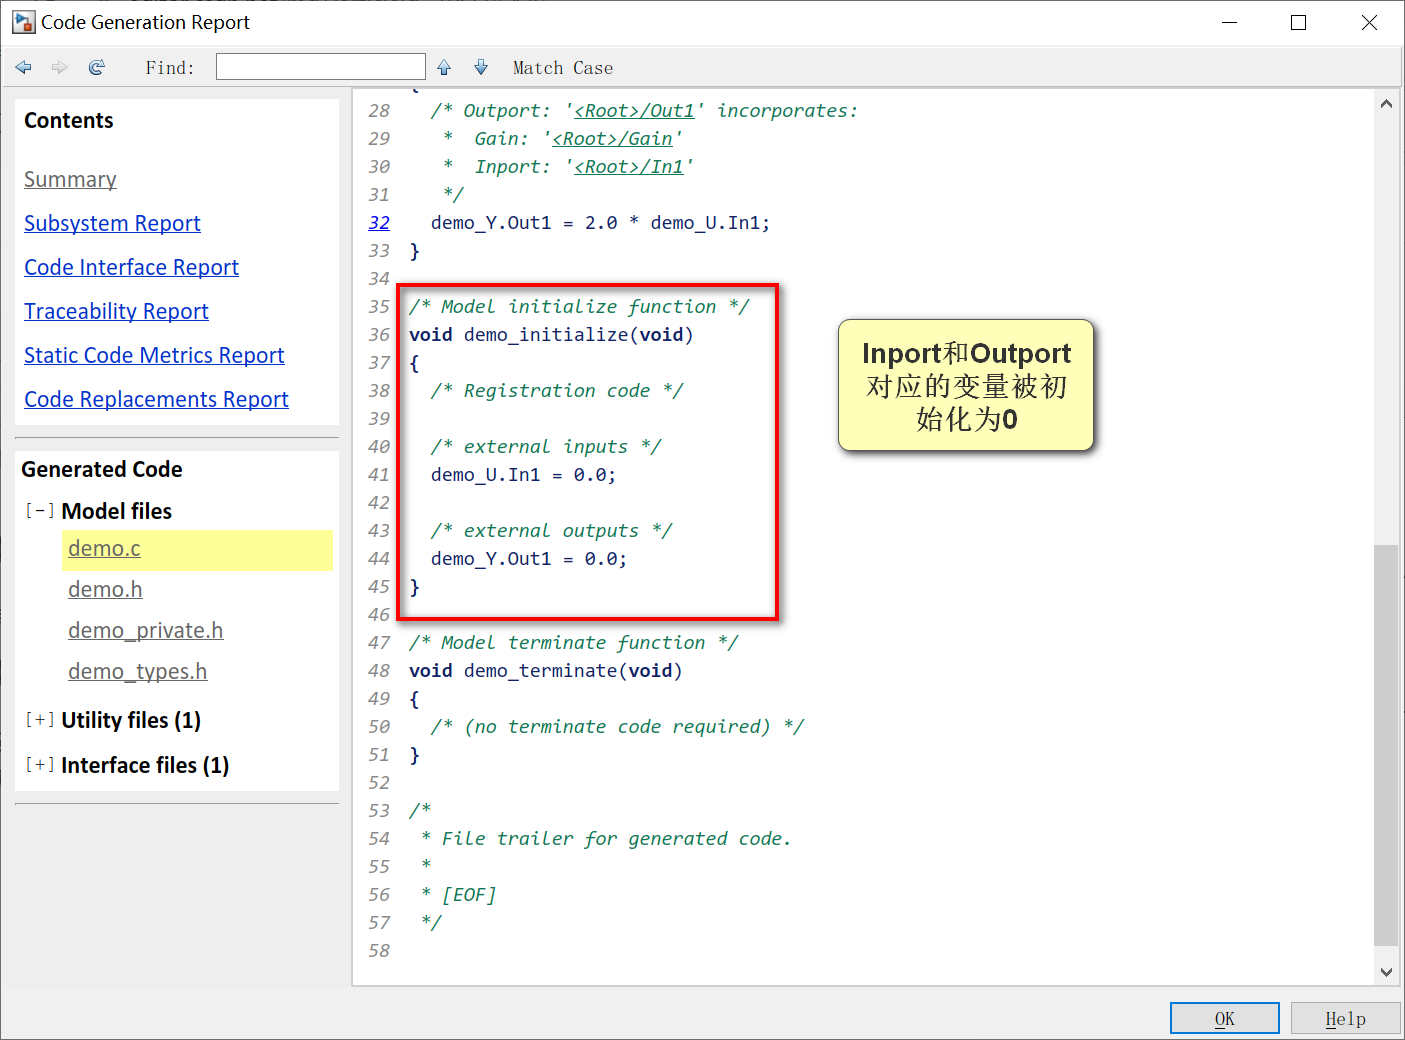This screenshot has height=1040, width=1405.
Task: Open the demo.h file
Action: (x=105, y=590)
